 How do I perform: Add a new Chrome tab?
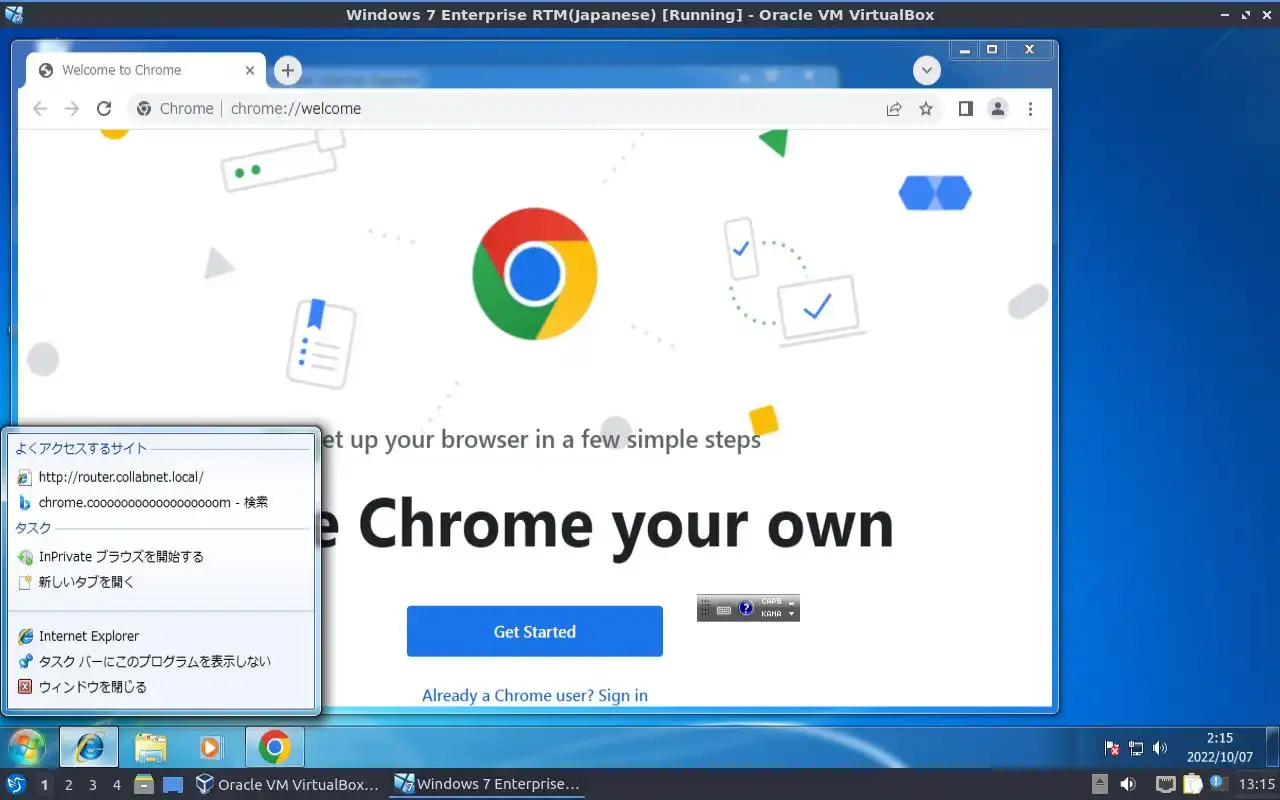288,70
